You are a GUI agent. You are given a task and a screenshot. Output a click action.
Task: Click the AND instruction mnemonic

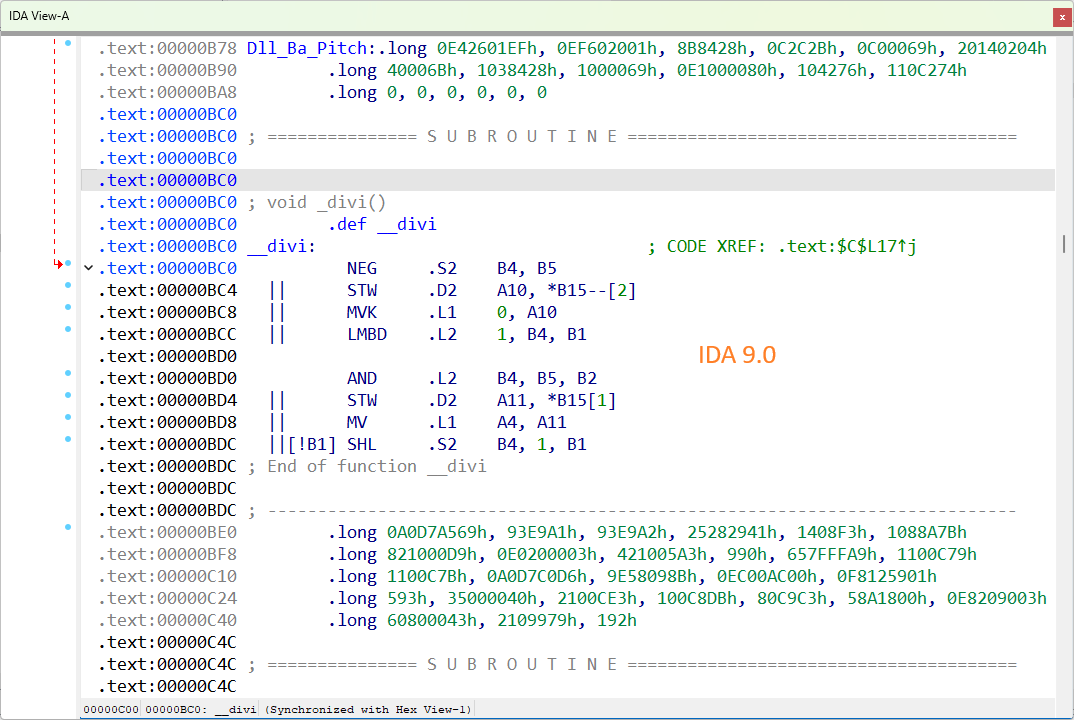tap(362, 378)
